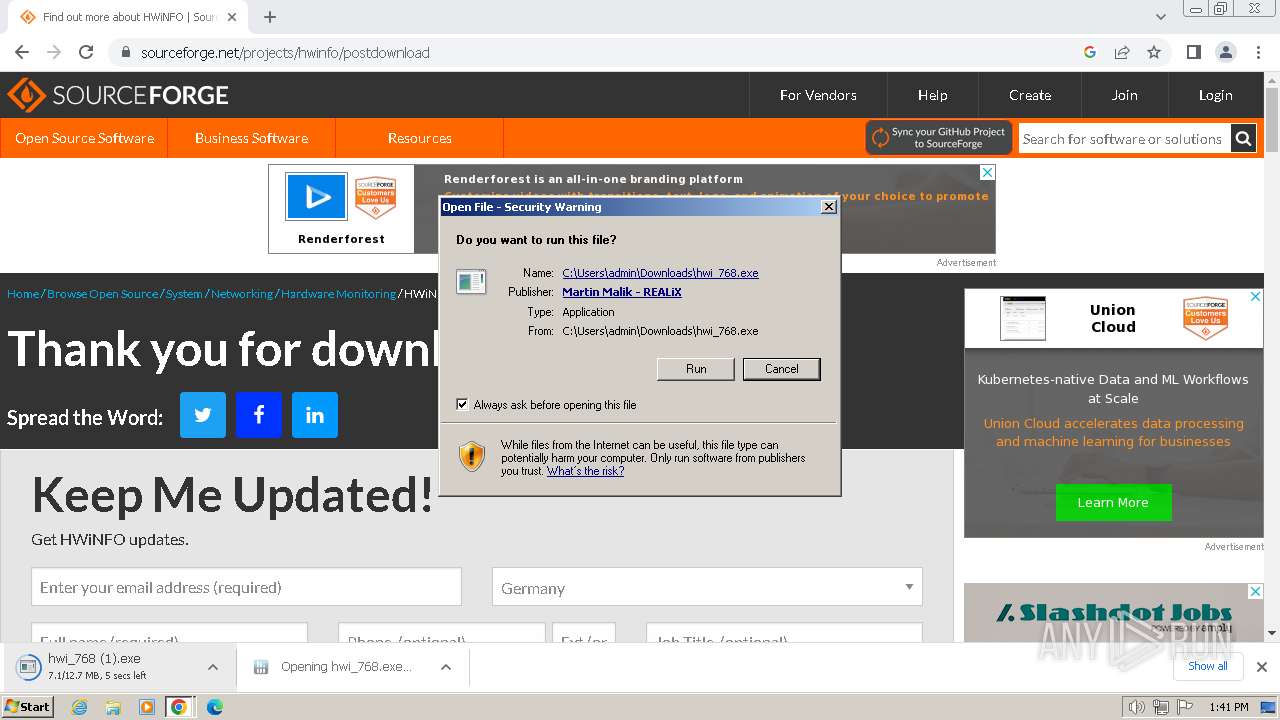Screen dimensions: 1280x720
Task: Click the System breadcrumb link
Action: pos(184,294)
